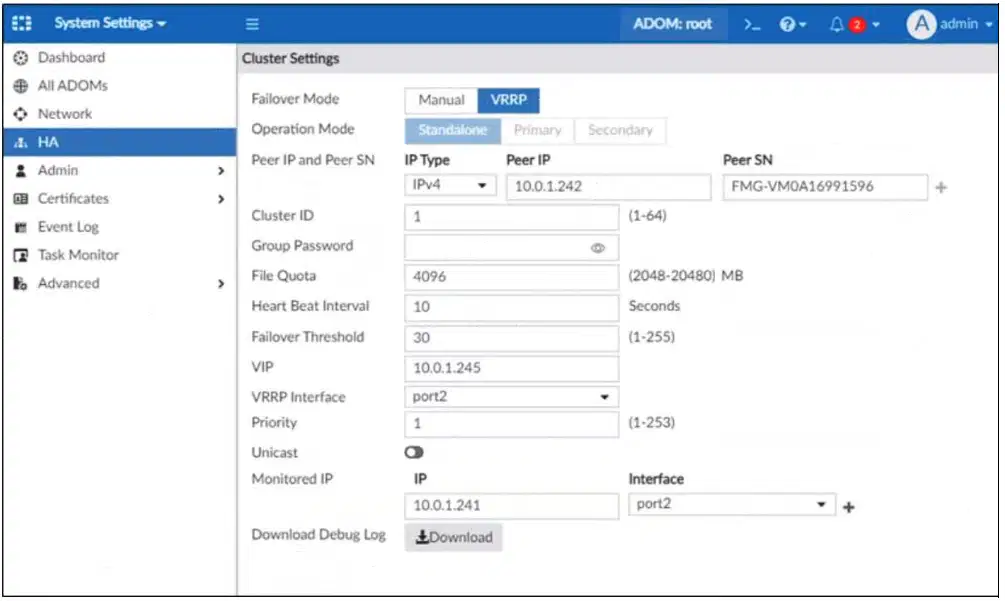The width and height of the screenshot is (1005, 601).
Task: Click the Heart Beat Interval field
Action: pos(511,307)
